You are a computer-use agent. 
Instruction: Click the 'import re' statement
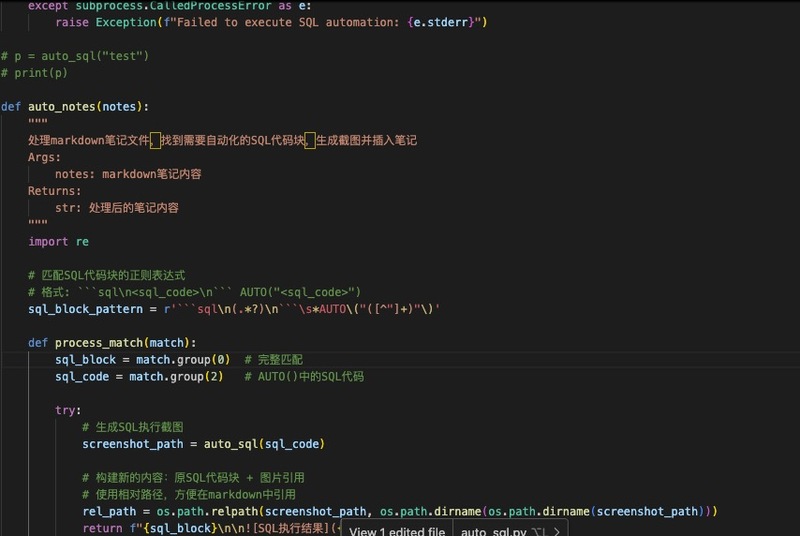58,241
